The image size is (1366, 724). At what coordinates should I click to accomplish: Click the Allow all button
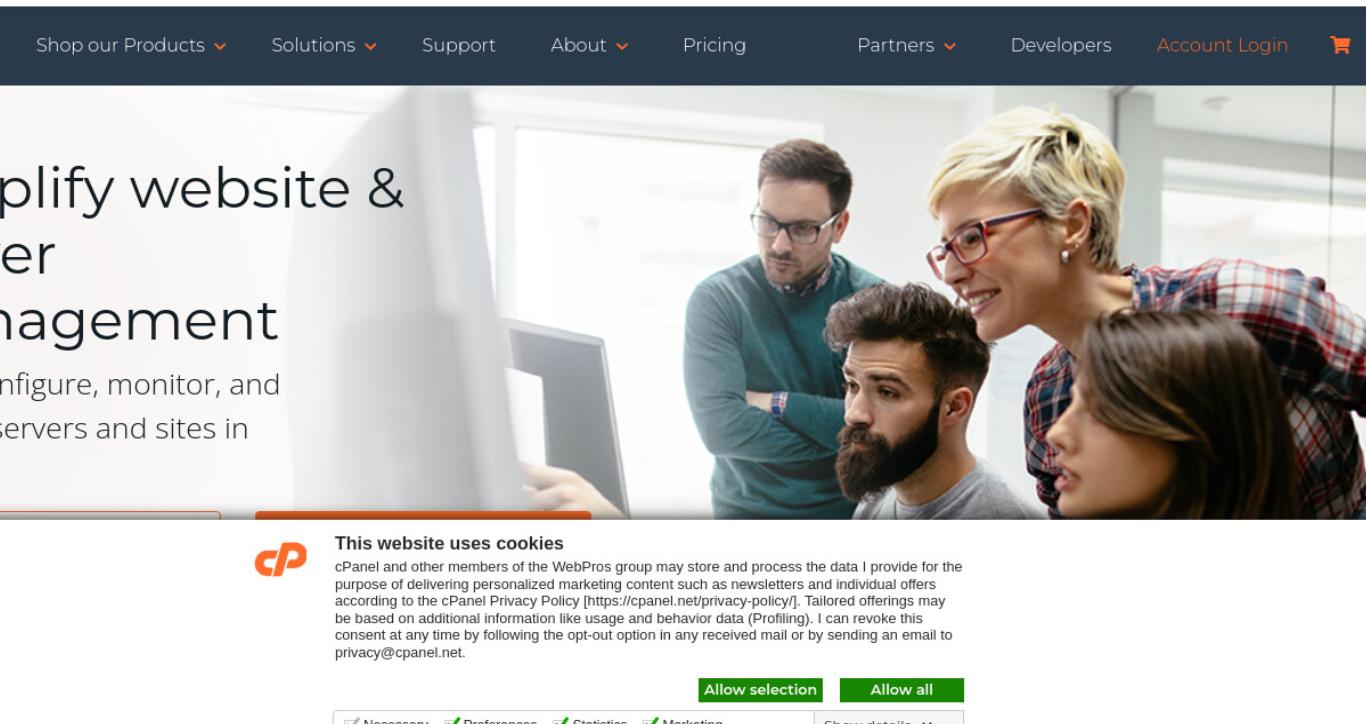coord(902,690)
